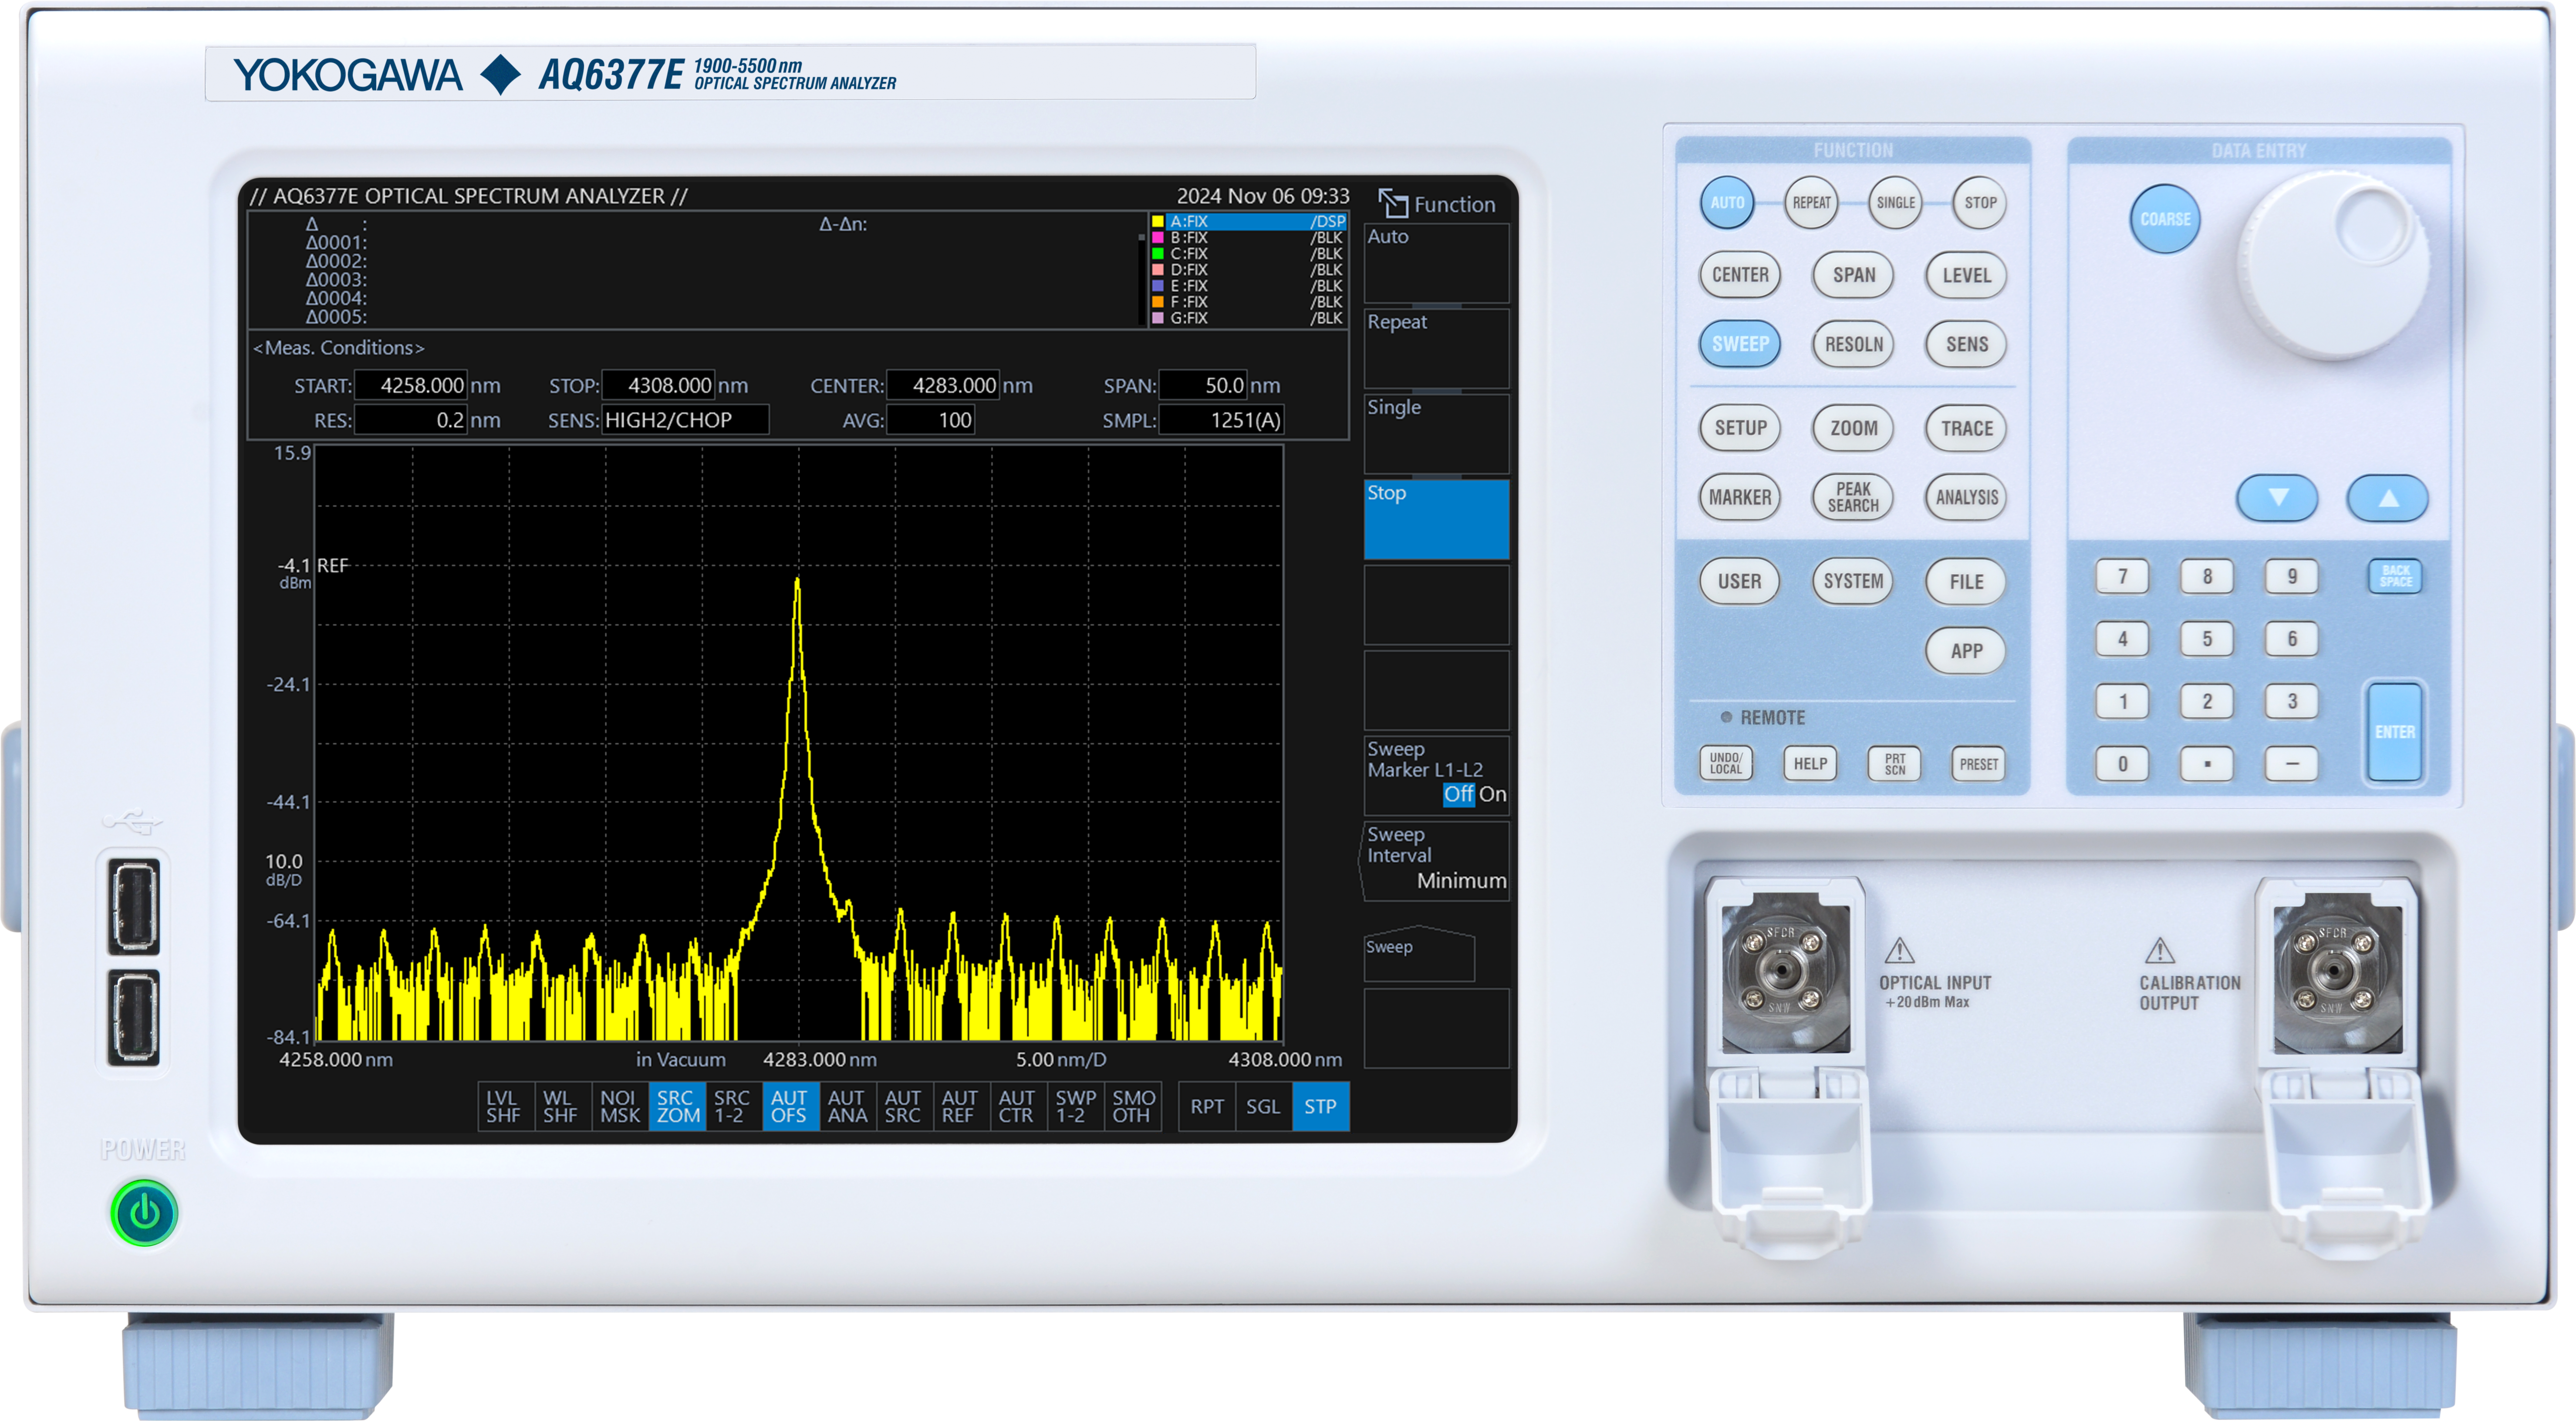Toggle the COARSE knob button
This screenshot has height=1421, width=2576.
coord(2164,219)
